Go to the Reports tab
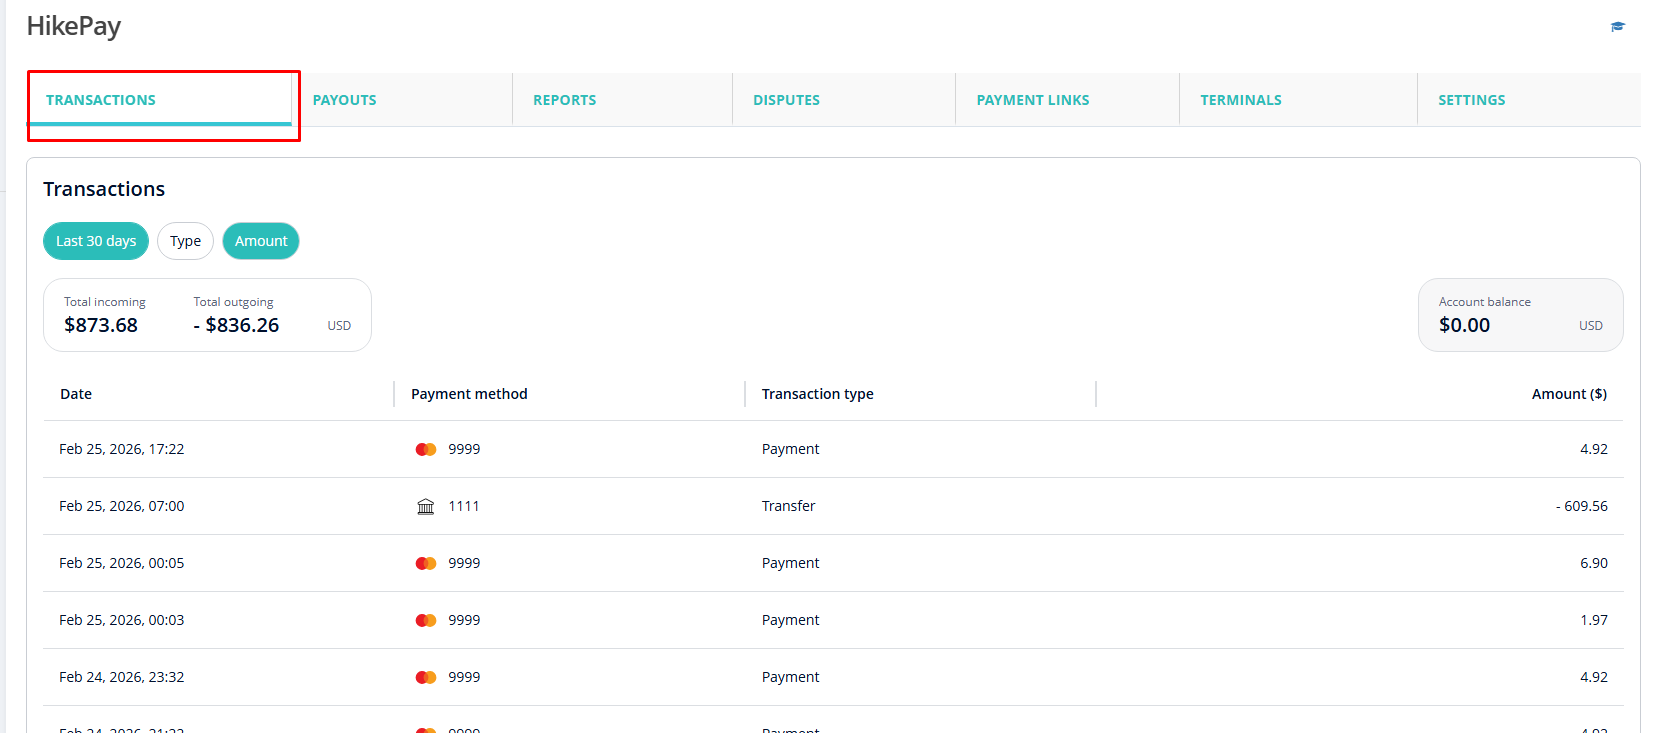The width and height of the screenshot is (1653, 733). point(564,100)
